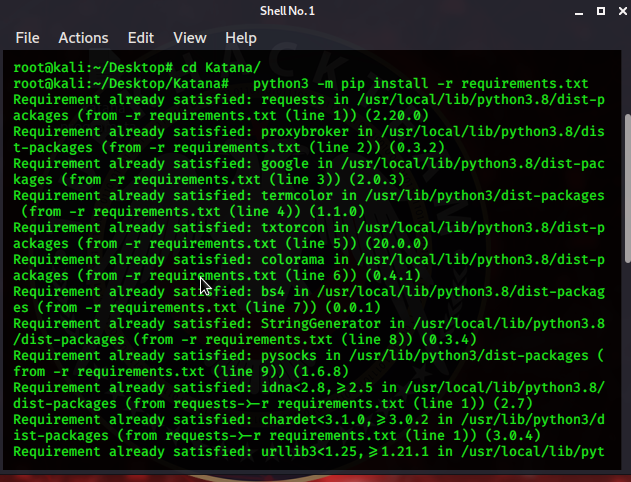Open the Help menu
The height and width of the screenshot is (482, 631).
pyautogui.click(x=241, y=38)
